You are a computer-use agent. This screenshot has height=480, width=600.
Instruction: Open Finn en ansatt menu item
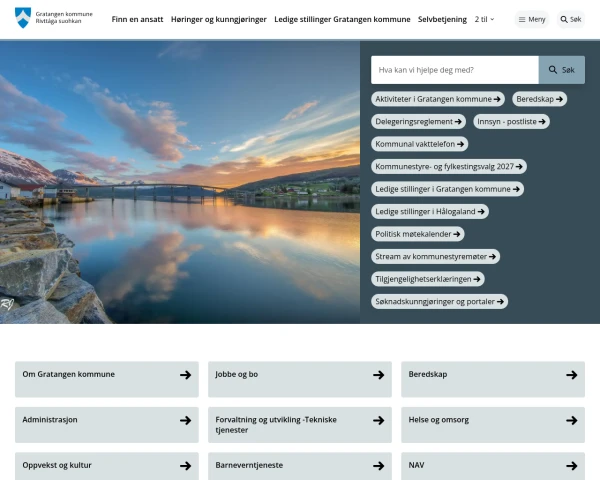coord(137,19)
